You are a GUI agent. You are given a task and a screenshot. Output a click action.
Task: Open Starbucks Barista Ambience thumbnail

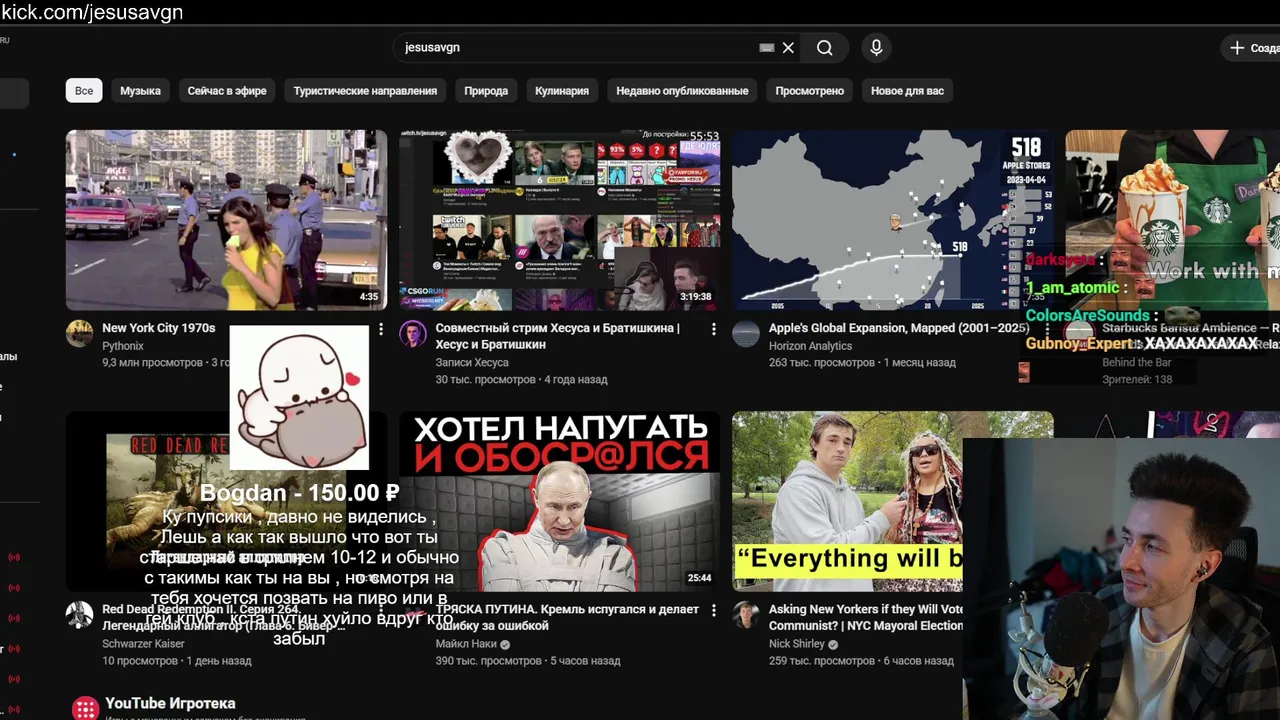[x=1172, y=220]
